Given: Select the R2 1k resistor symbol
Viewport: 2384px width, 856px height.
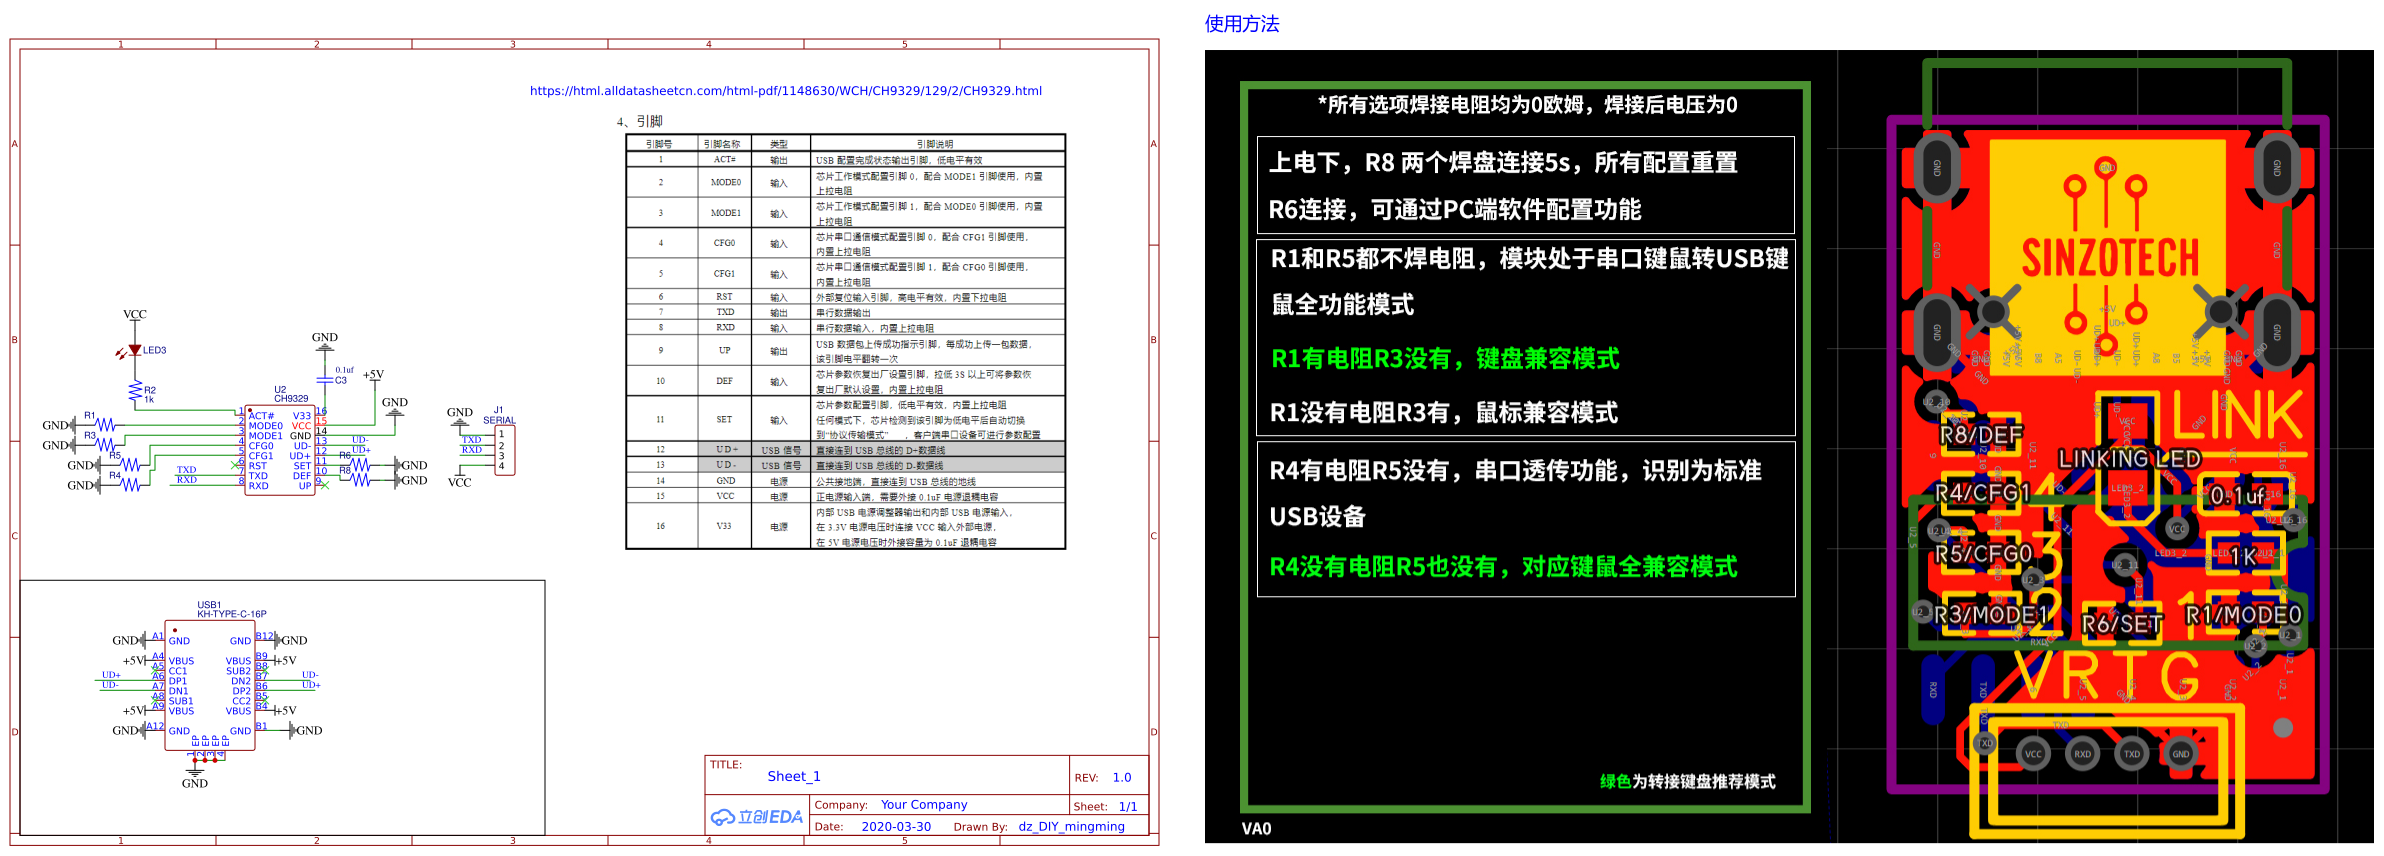Looking at the screenshot, I should click(136, 392).
